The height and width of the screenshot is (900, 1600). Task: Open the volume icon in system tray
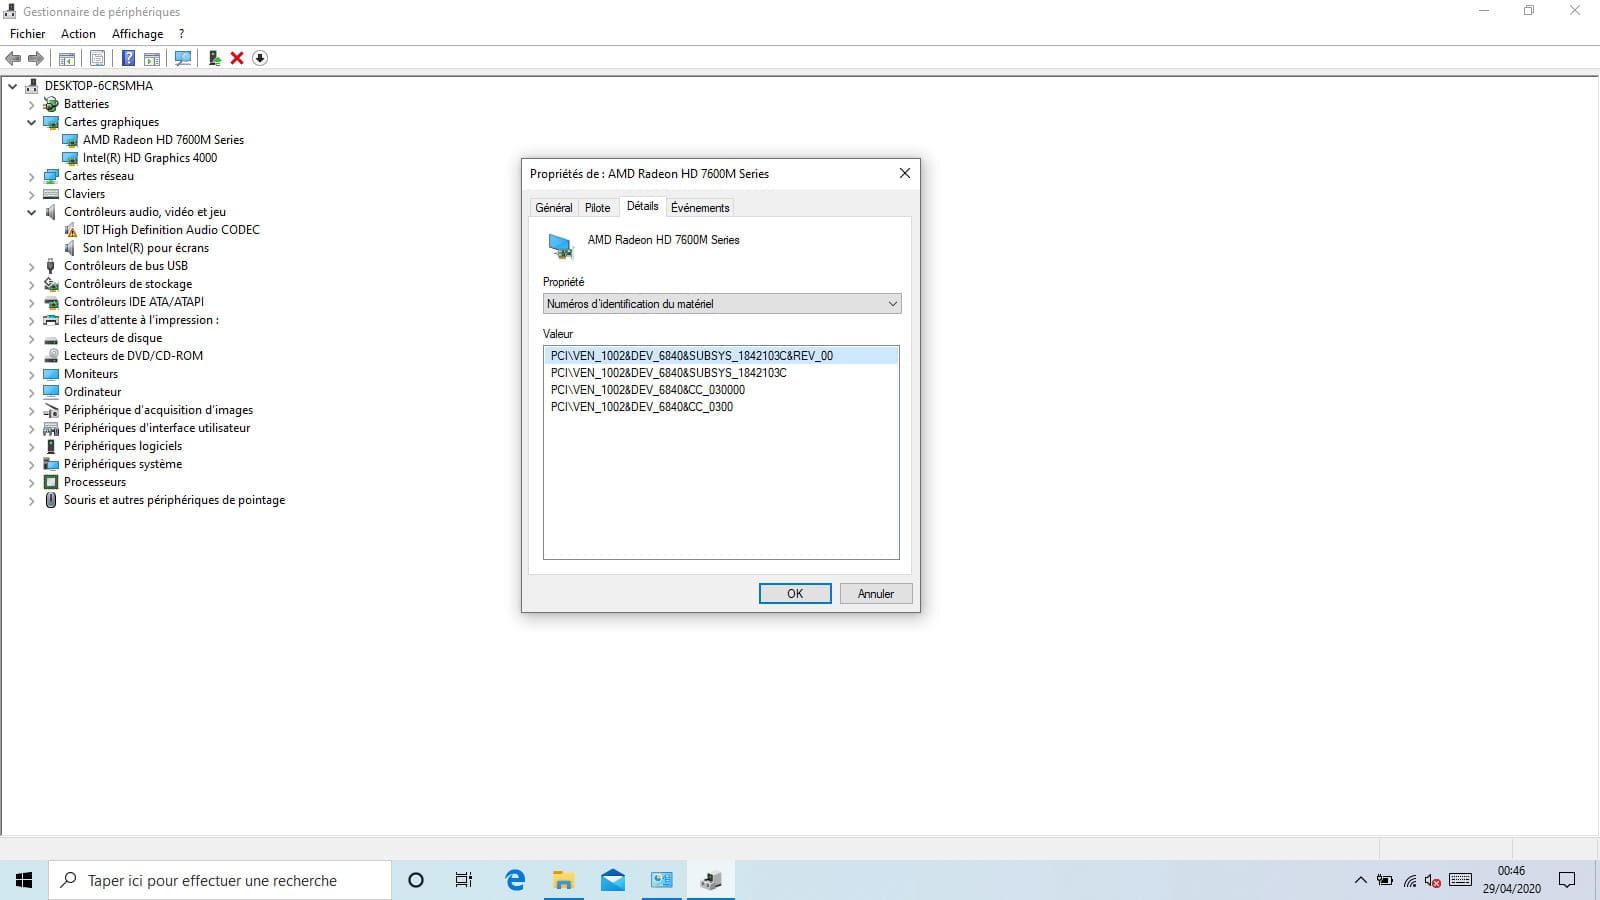1433,881
